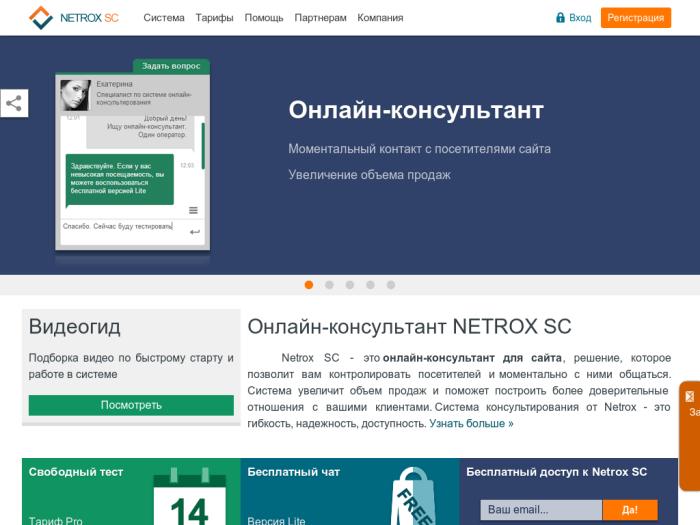Open the Партнерам menu item

pos(321,18)
